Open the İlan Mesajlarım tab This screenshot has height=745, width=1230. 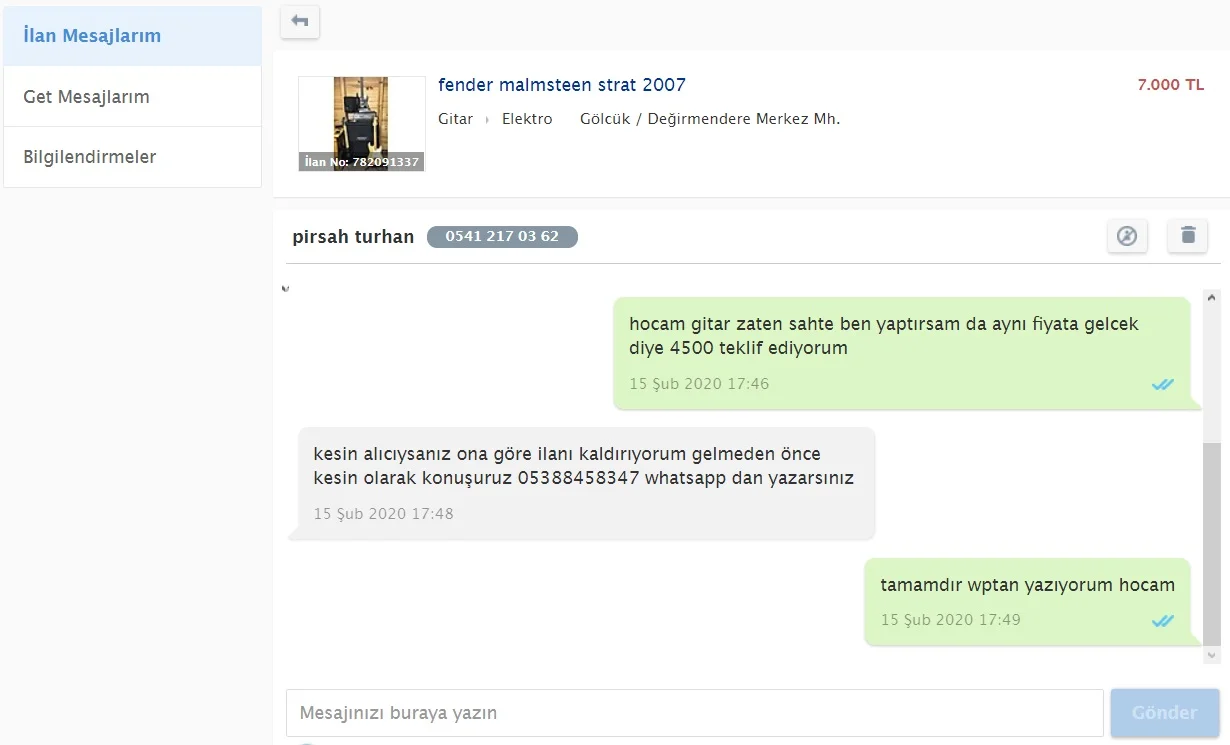[132, 36]
